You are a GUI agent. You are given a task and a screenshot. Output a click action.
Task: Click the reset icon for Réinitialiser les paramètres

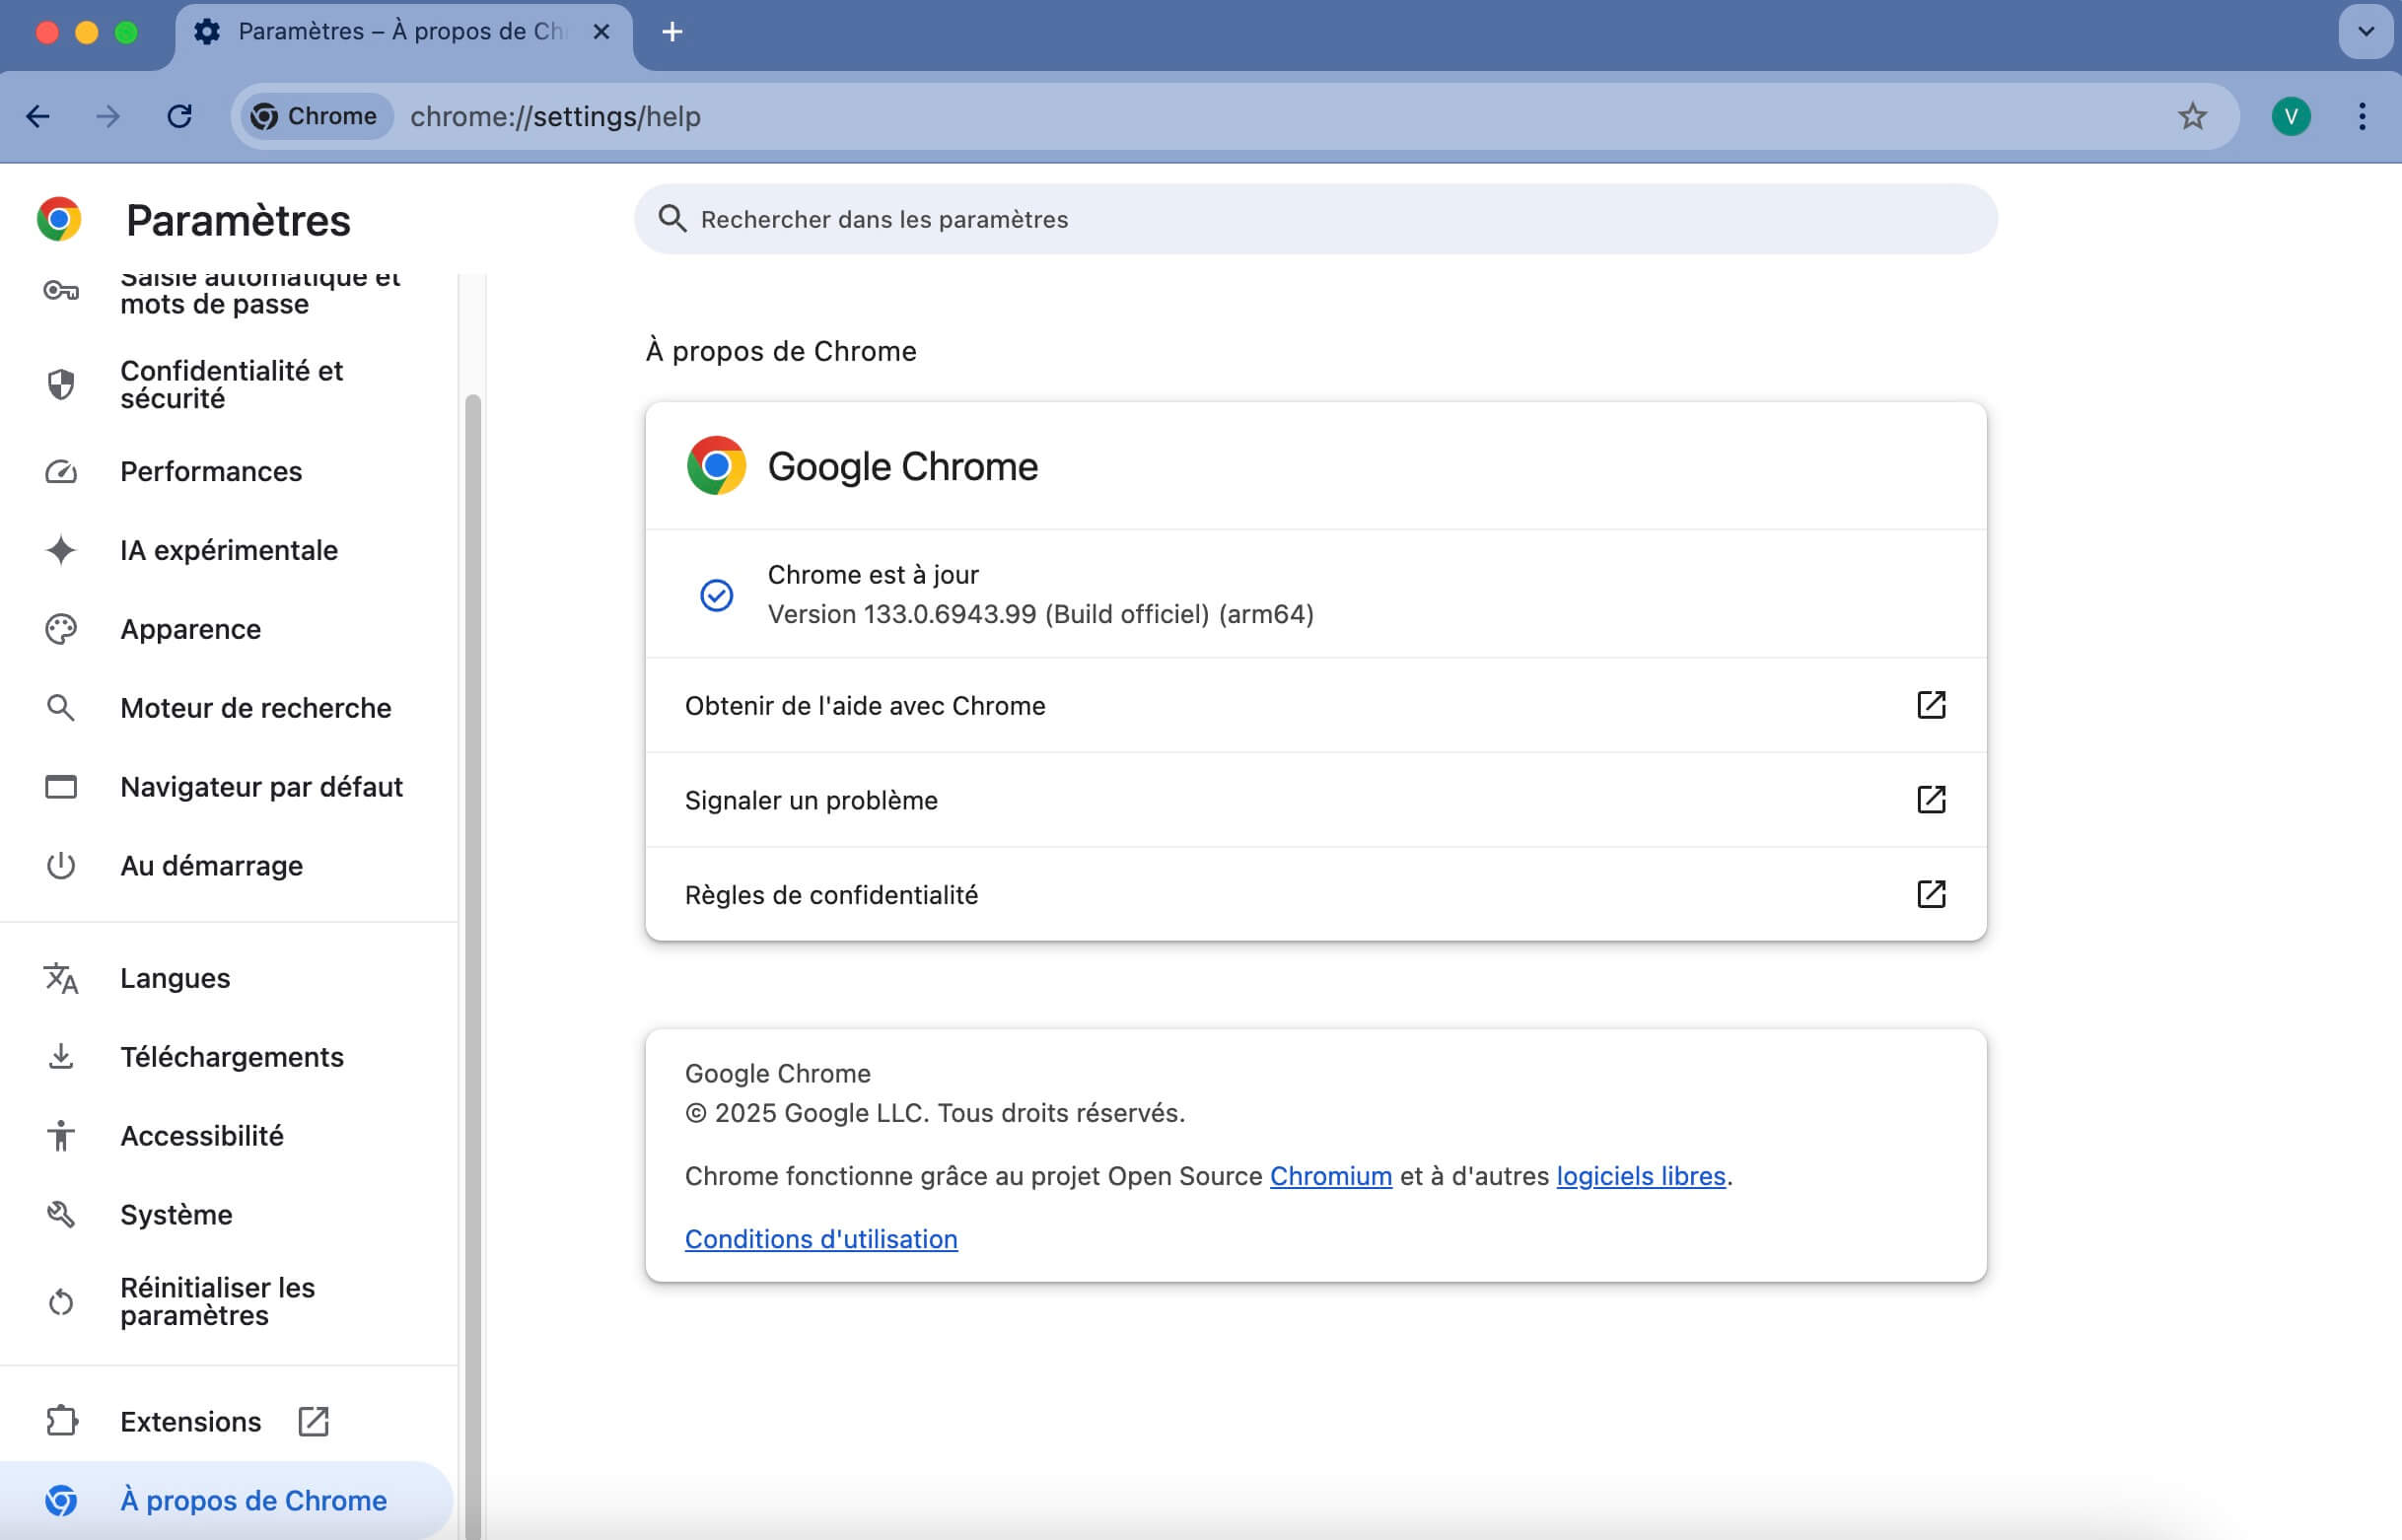pos(61,1302)
